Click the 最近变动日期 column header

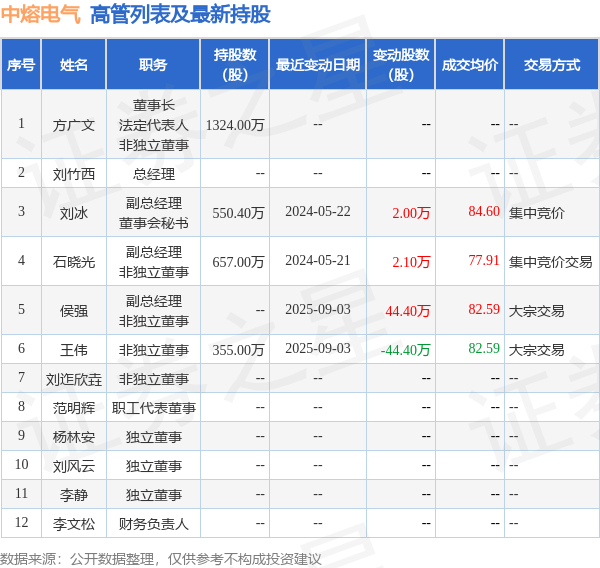(x=318, y=65)
